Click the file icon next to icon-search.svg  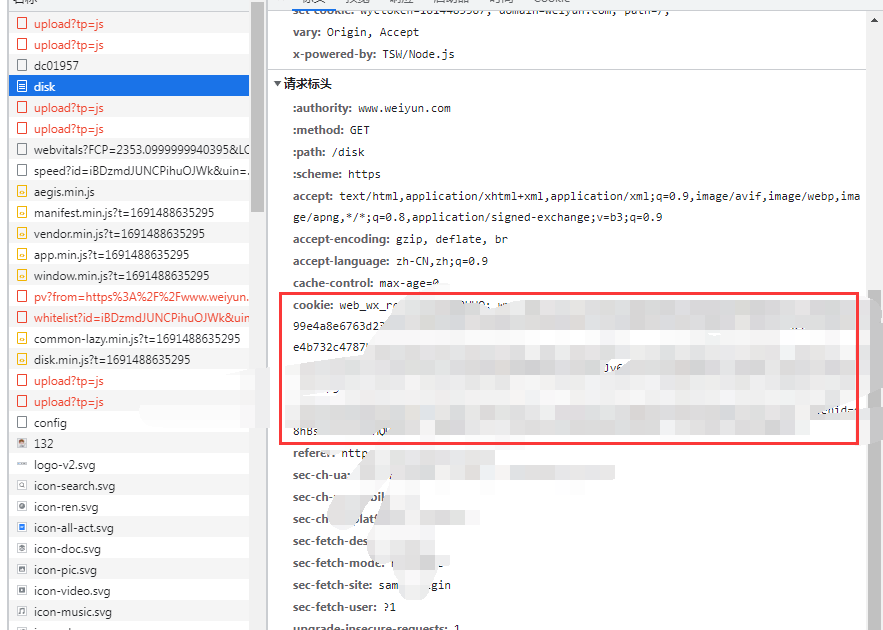pyautogui.click(x=22, y=486)
